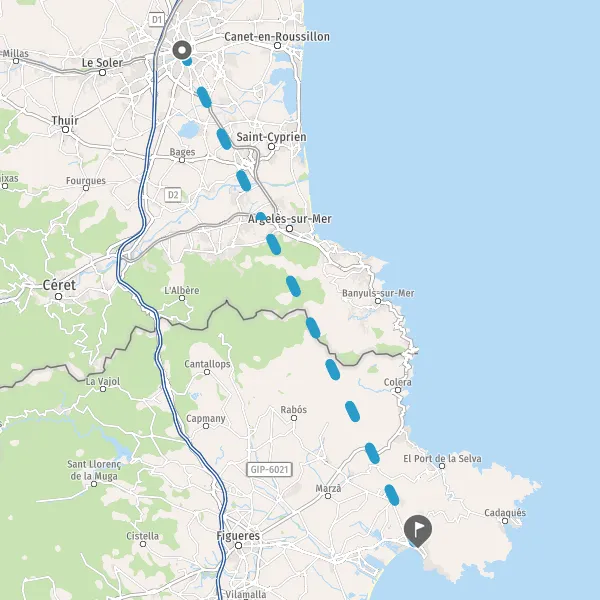Click the Thuir town marker
Screen dimensions: 600x600
pos(65,130)
